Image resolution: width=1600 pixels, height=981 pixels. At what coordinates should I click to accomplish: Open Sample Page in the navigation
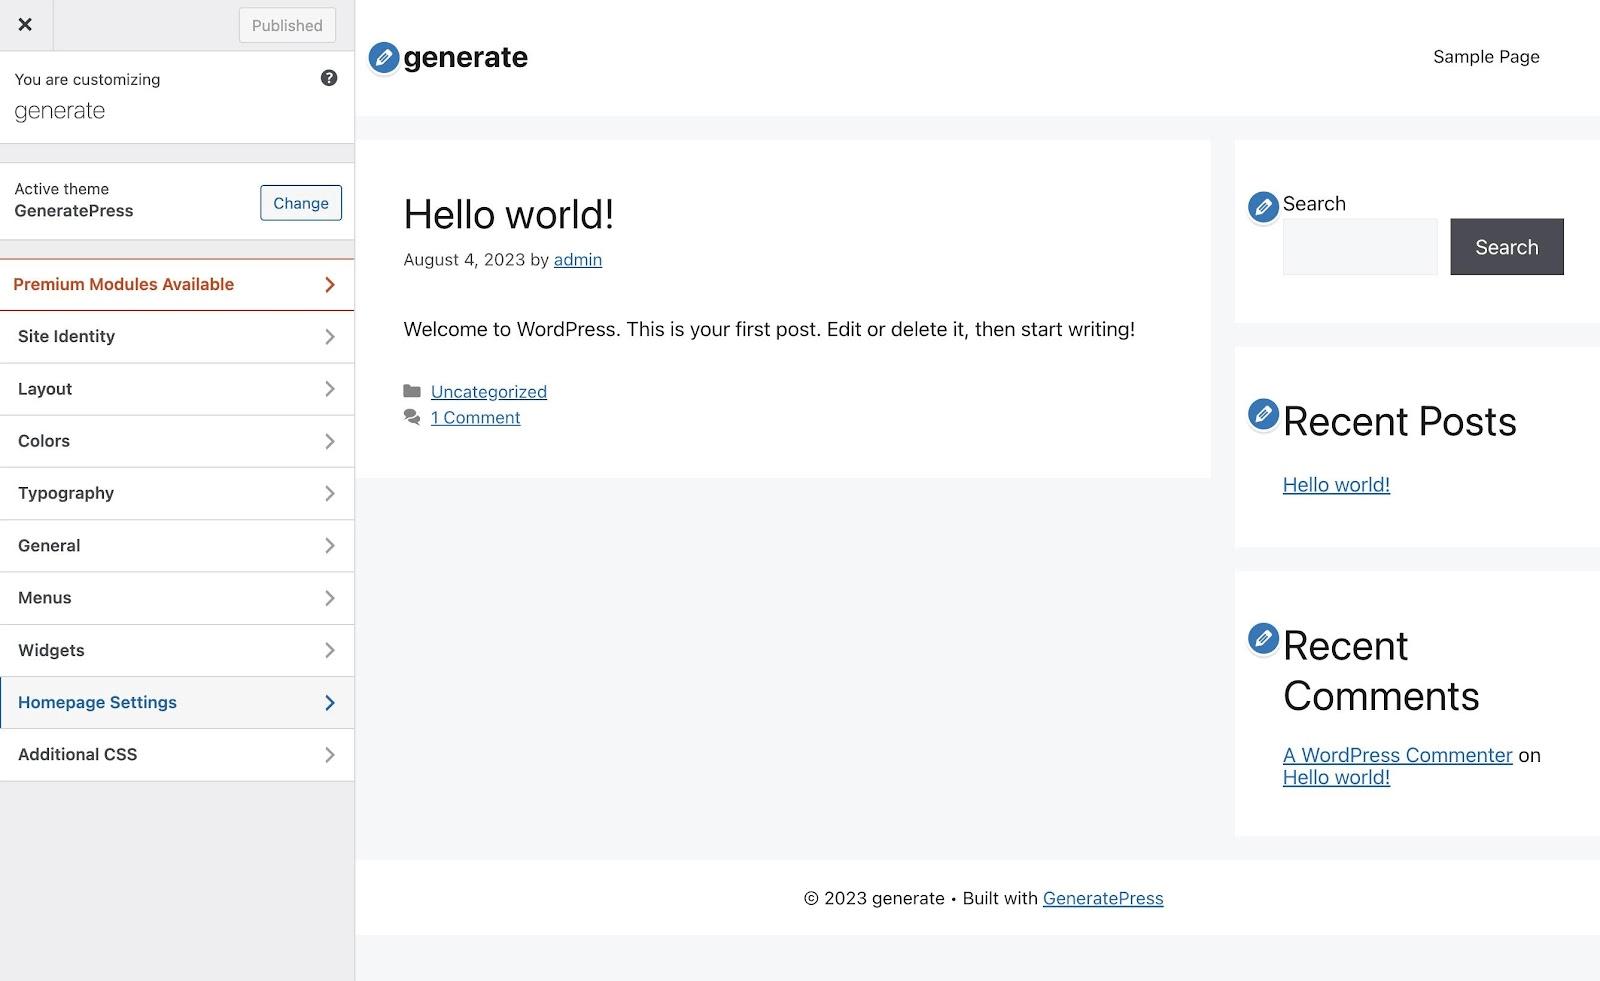1486,57
